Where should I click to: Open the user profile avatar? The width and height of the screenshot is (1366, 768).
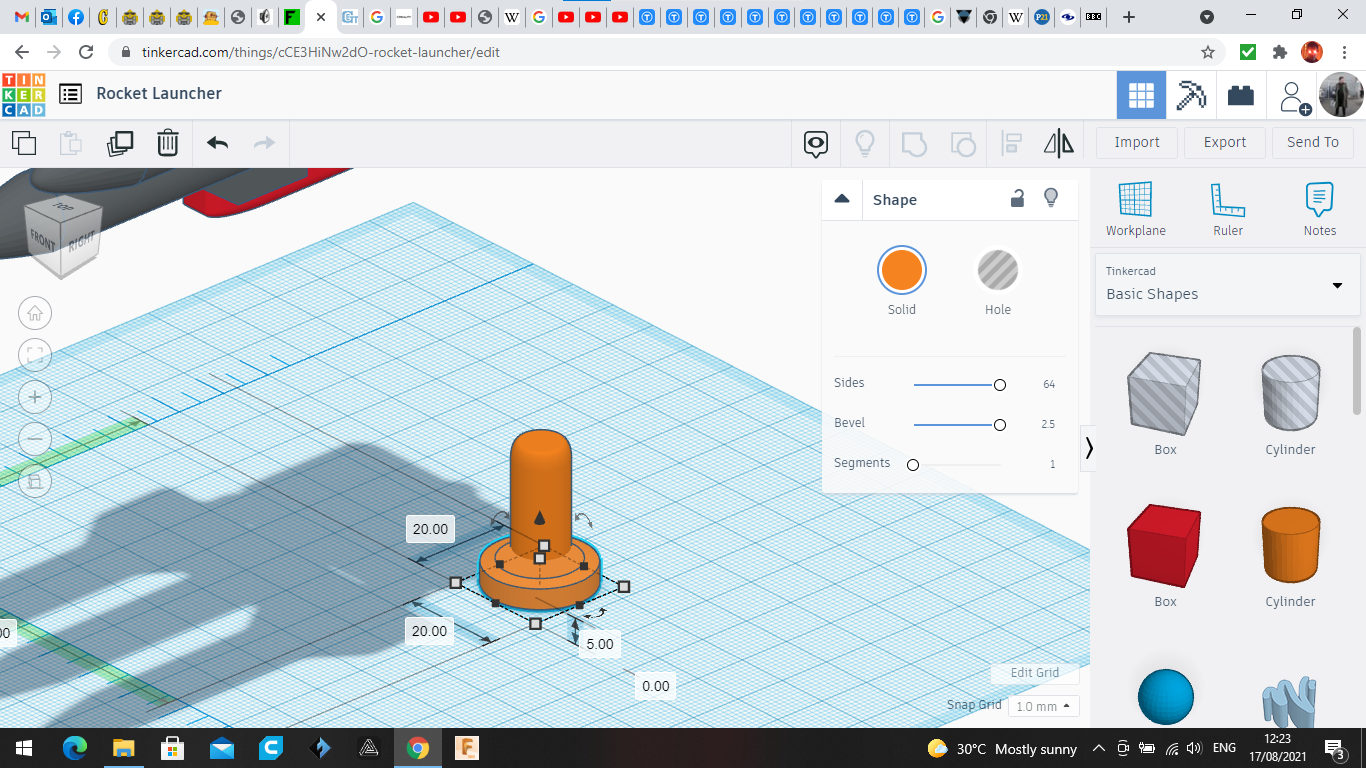click(1340, 95)
